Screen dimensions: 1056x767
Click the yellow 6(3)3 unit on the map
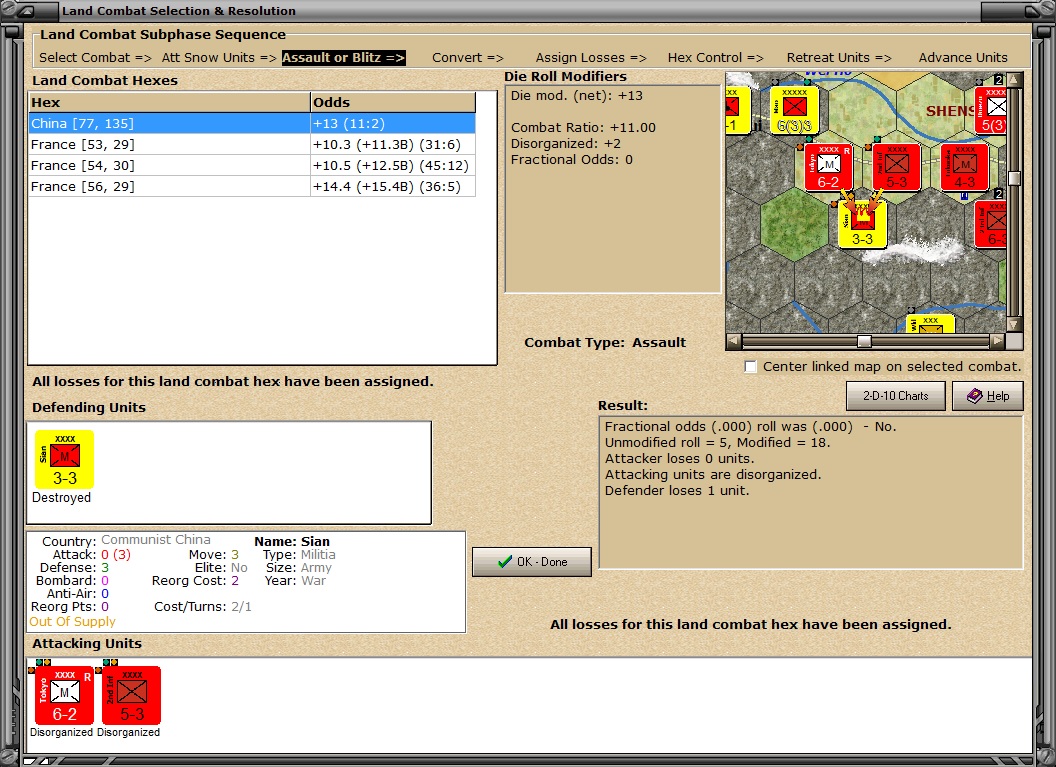pyautogui.click(x=794, y=110)
